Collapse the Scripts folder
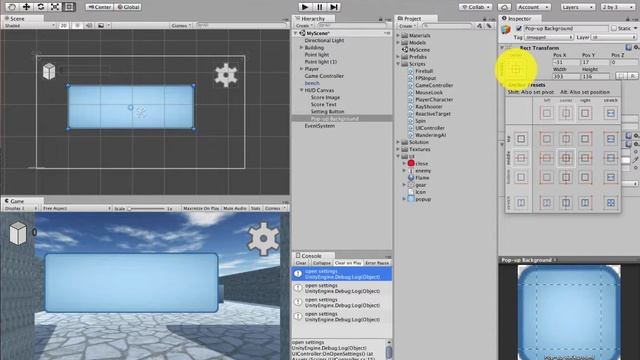 tap(398, 64)
